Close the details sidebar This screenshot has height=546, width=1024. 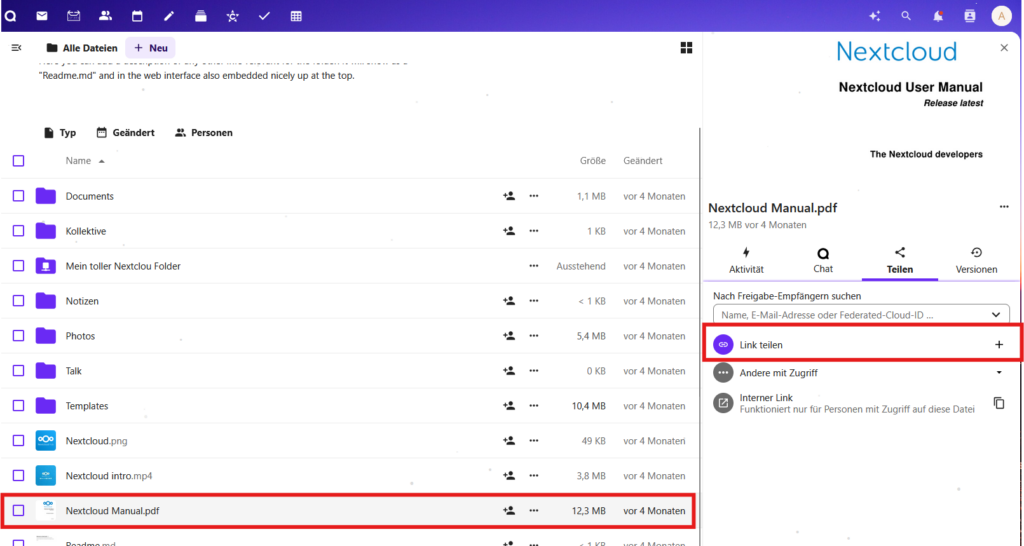(x=1004, y=48)
